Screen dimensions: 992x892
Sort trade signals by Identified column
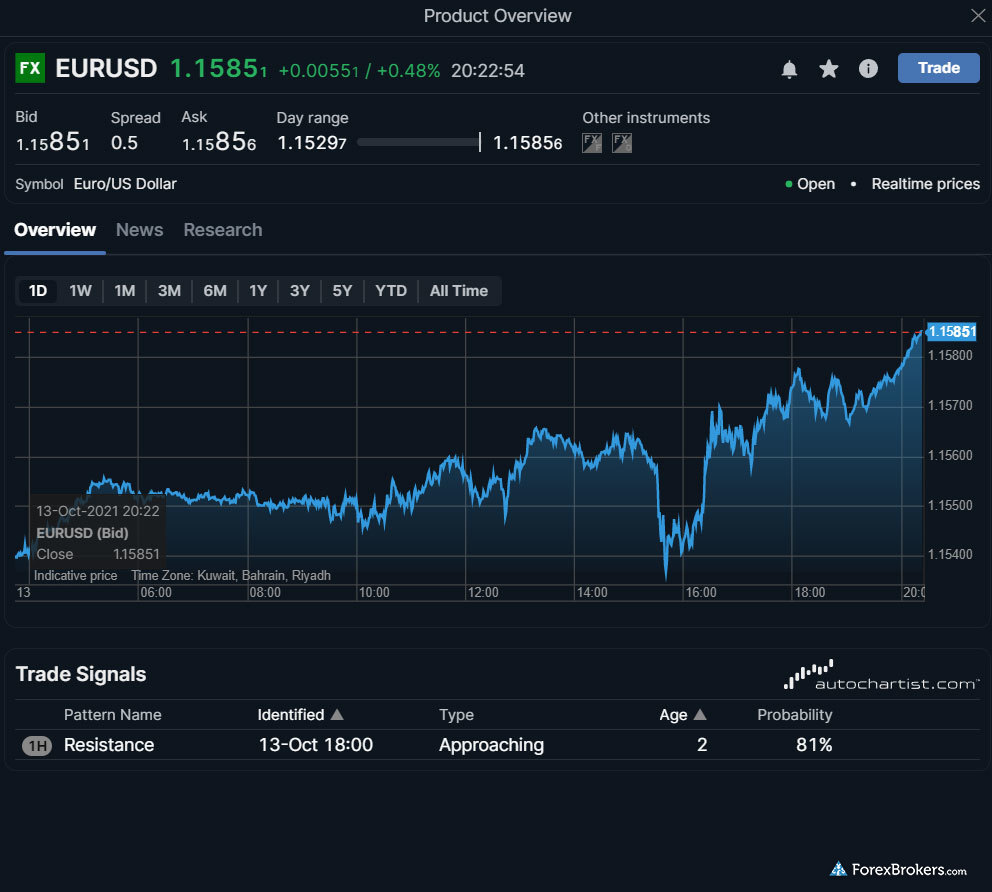click(300, 715)
